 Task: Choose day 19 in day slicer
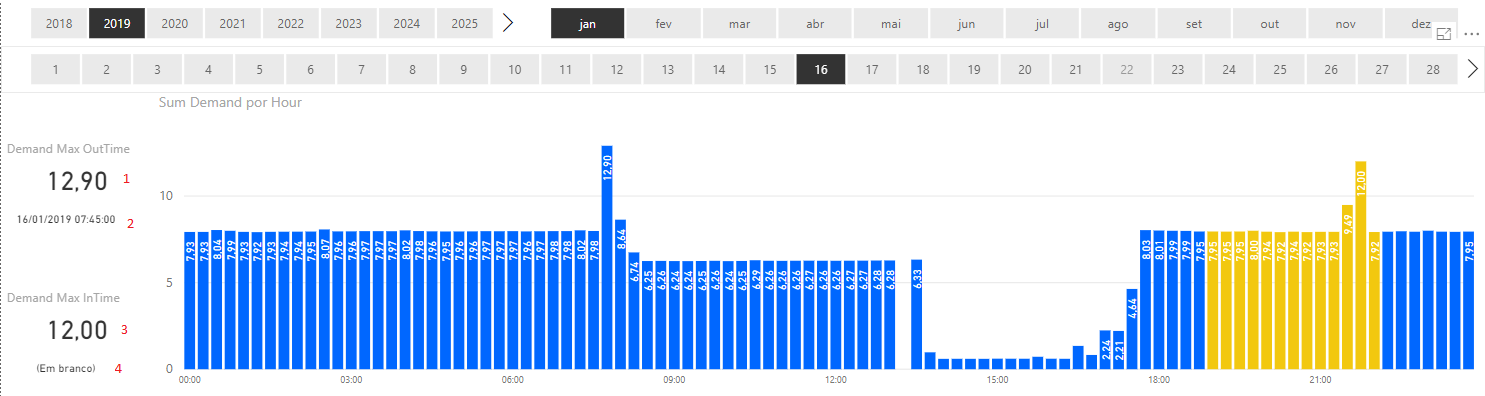point(973,69)
